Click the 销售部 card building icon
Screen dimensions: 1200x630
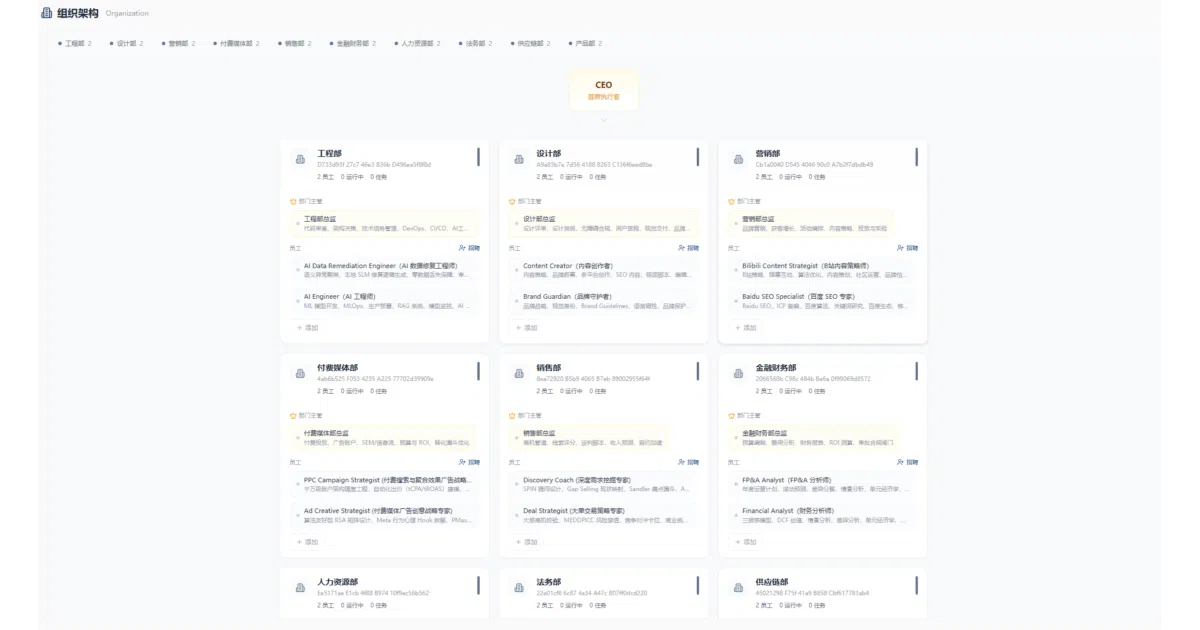point(518,373)
